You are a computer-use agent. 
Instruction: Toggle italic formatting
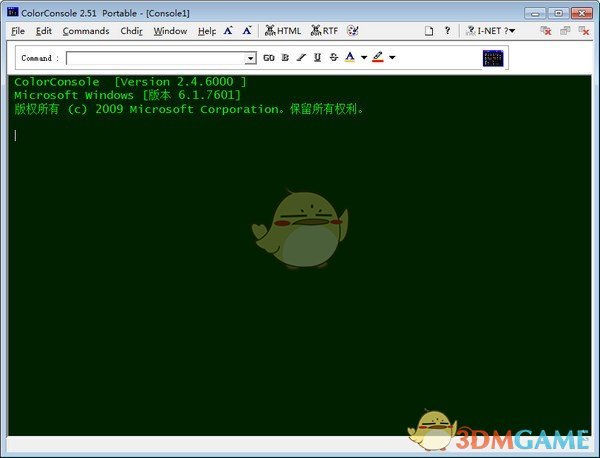(x=301, y=57)
